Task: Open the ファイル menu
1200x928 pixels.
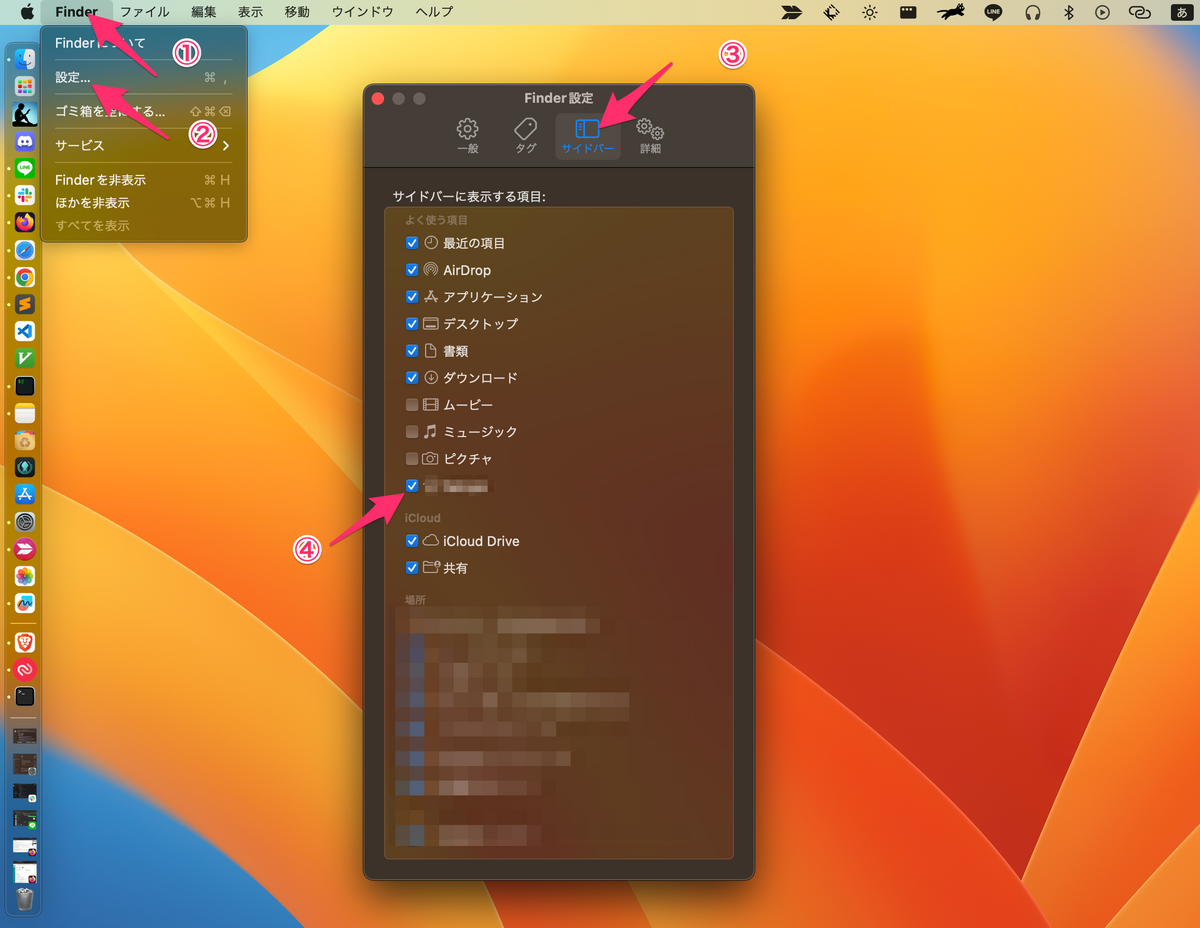Action: pos(145,12)
